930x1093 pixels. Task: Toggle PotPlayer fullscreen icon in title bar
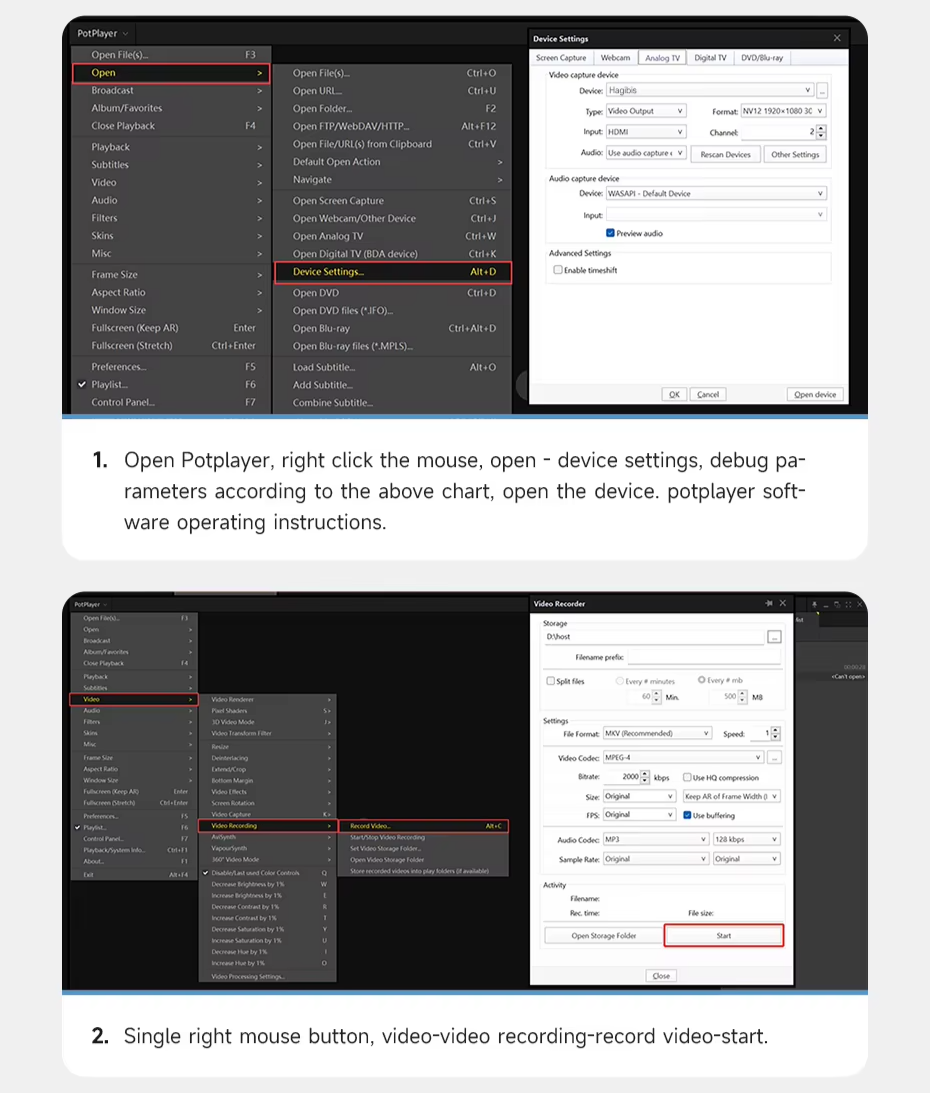848,604
